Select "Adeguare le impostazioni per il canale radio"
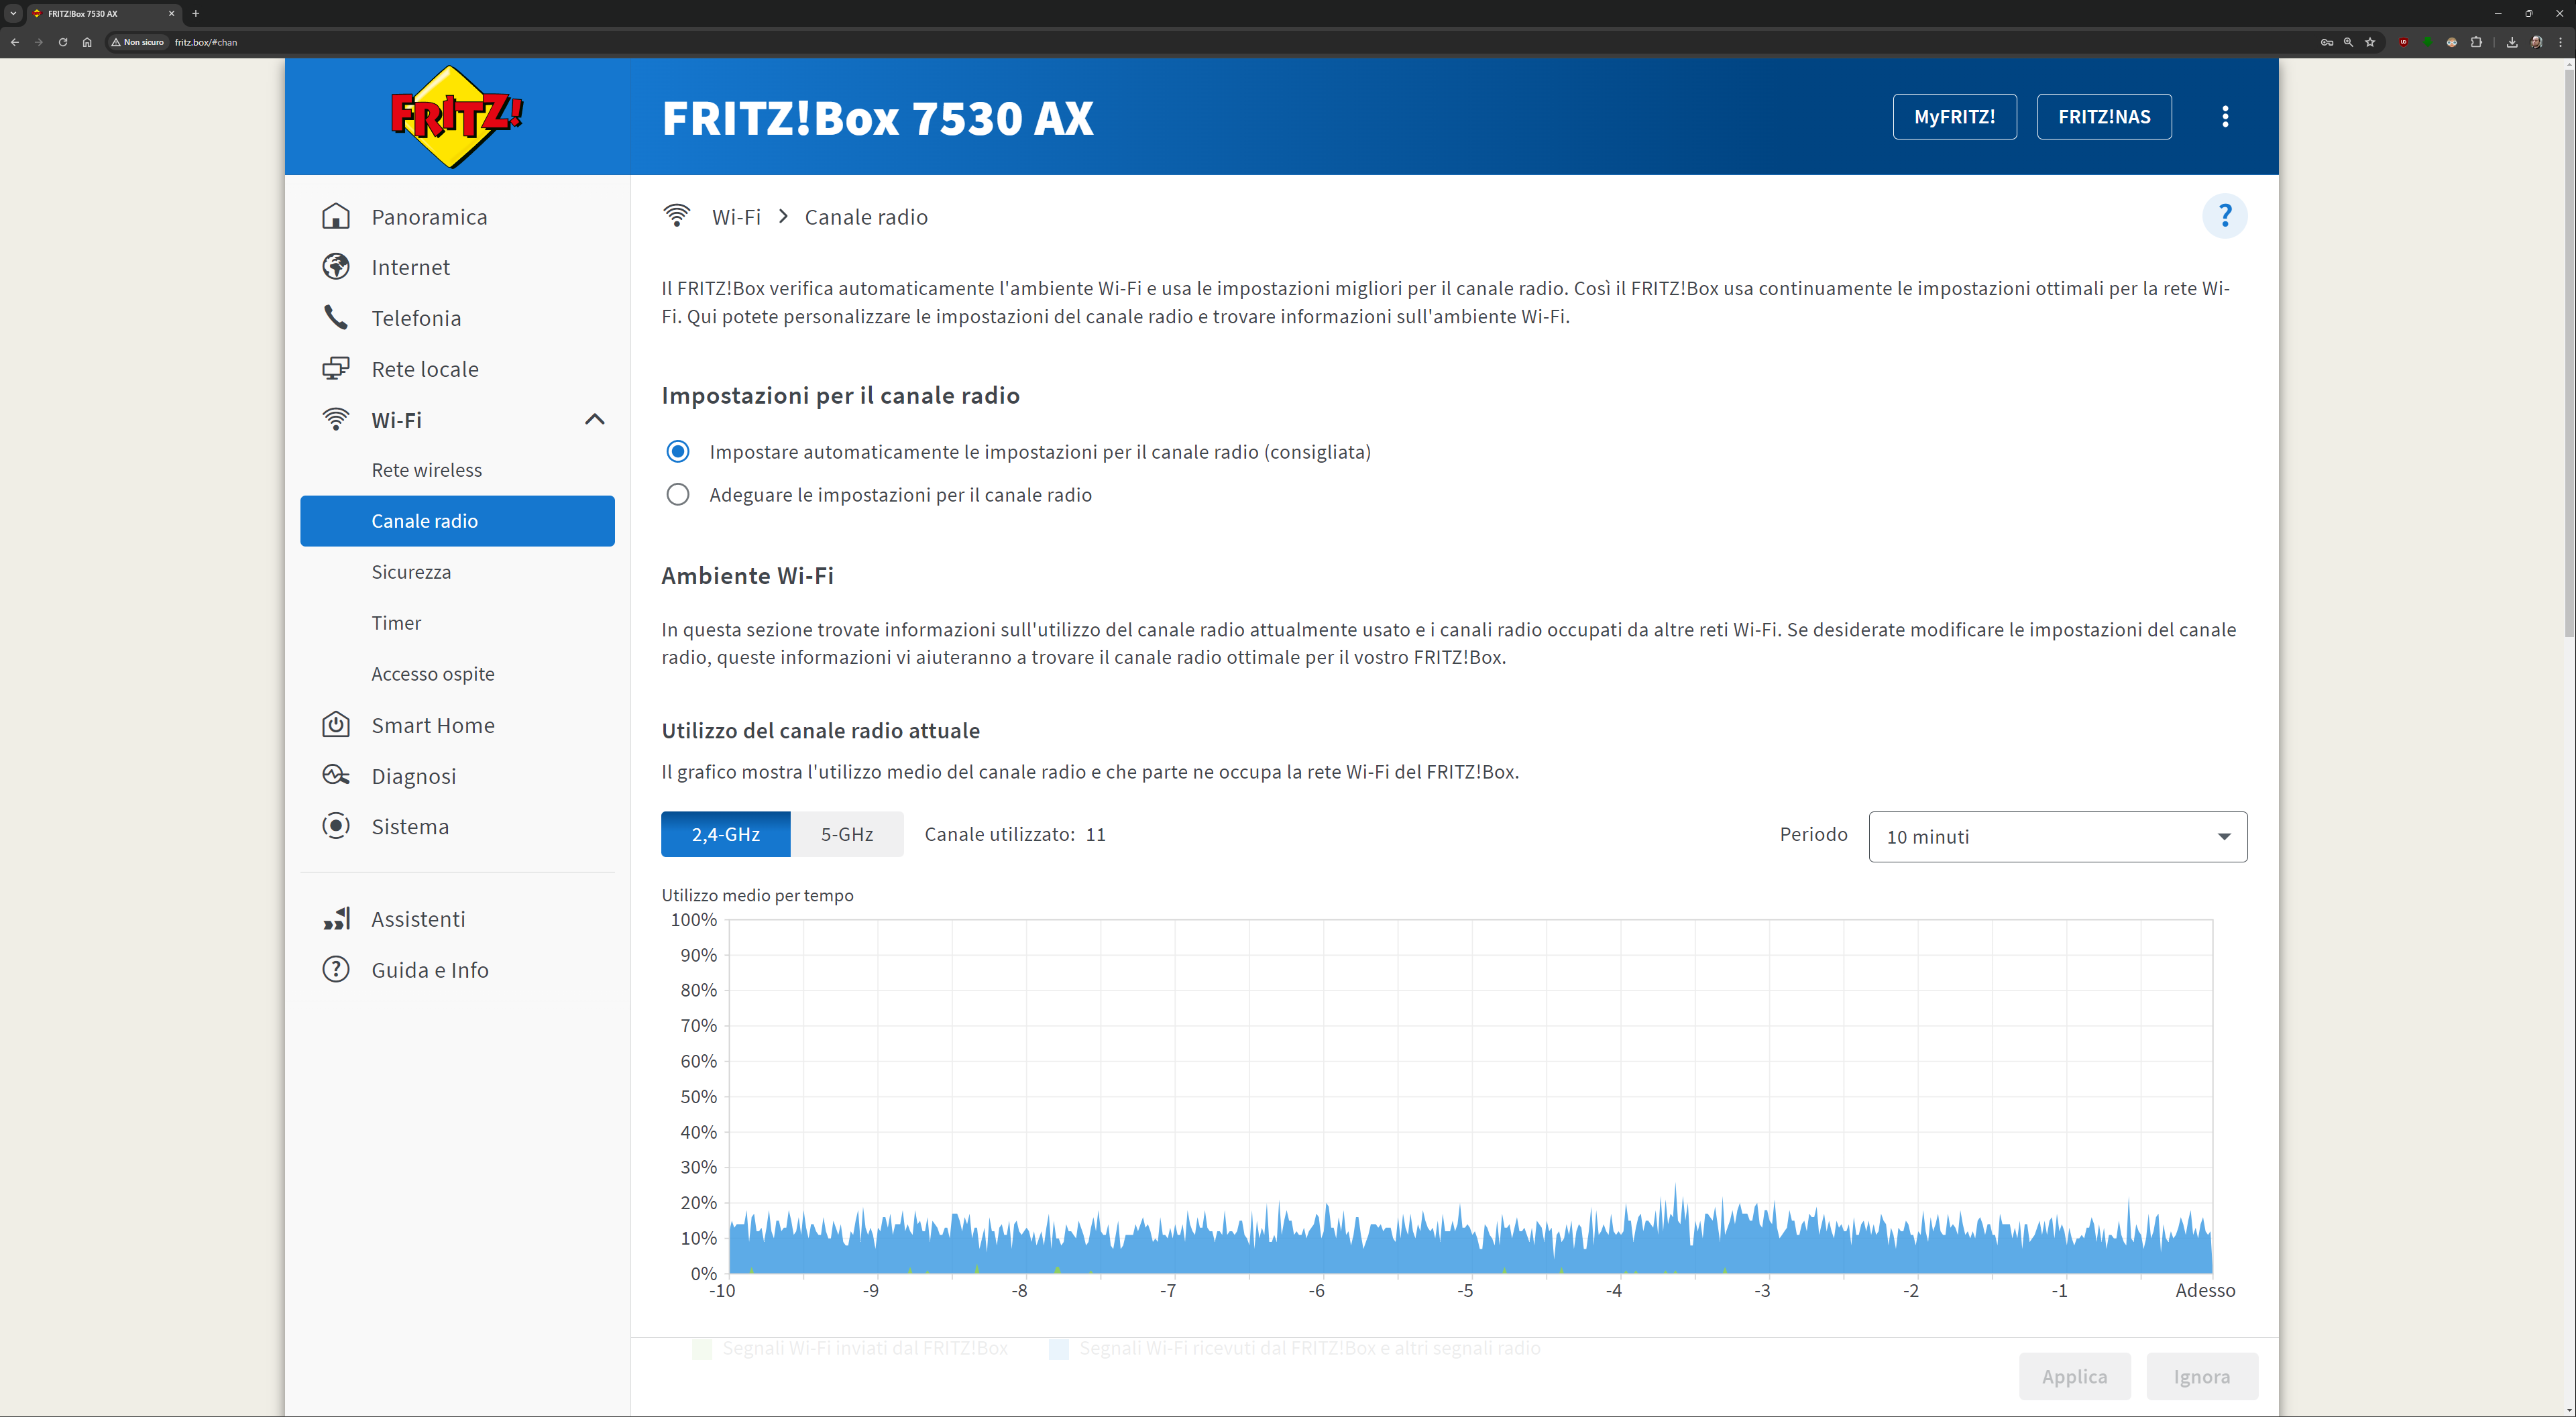This screenshot has width=2576, height=1417. pos(678,495)
